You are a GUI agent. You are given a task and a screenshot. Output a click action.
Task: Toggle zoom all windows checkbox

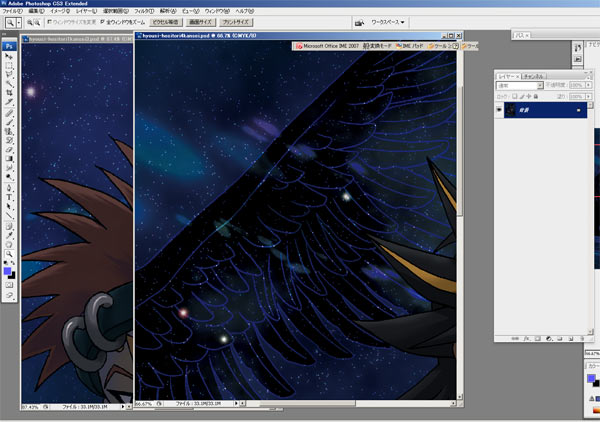[103, 22]
